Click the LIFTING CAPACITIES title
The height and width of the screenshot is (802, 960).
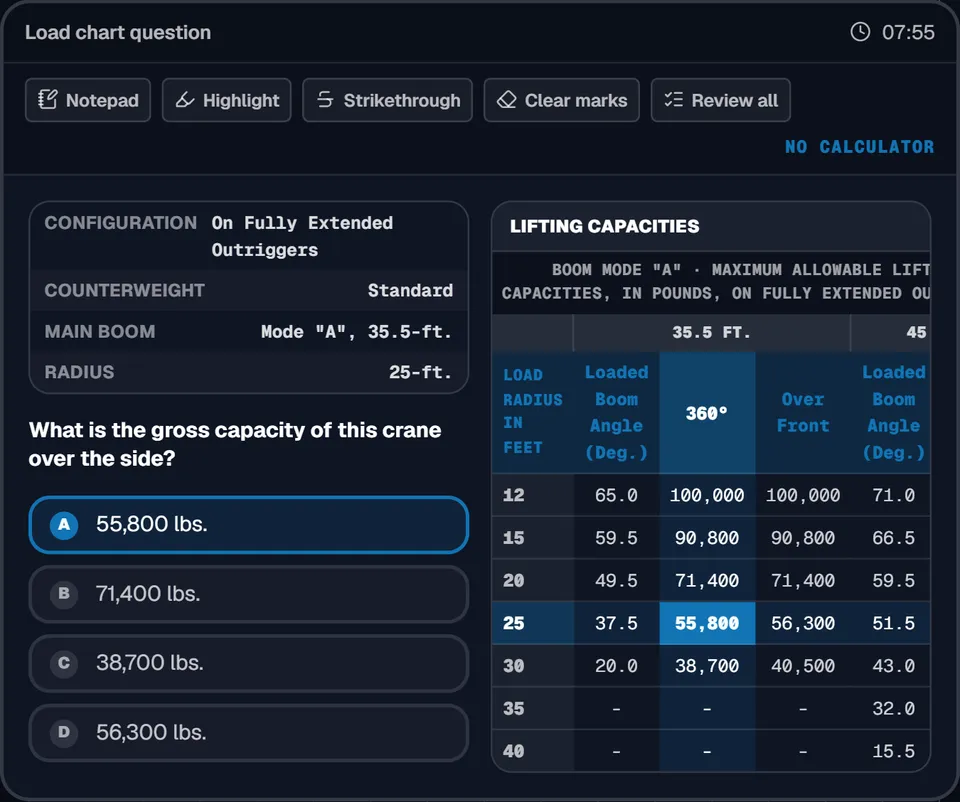[604, 226]
